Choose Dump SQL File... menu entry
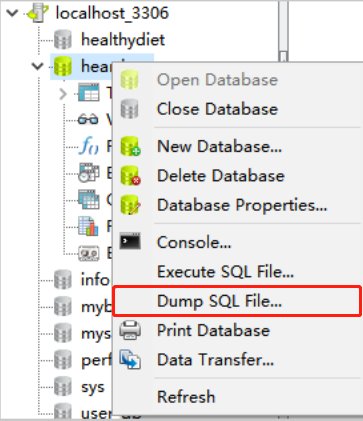Viewport: 363px width, 421px height. coord(237,301)
